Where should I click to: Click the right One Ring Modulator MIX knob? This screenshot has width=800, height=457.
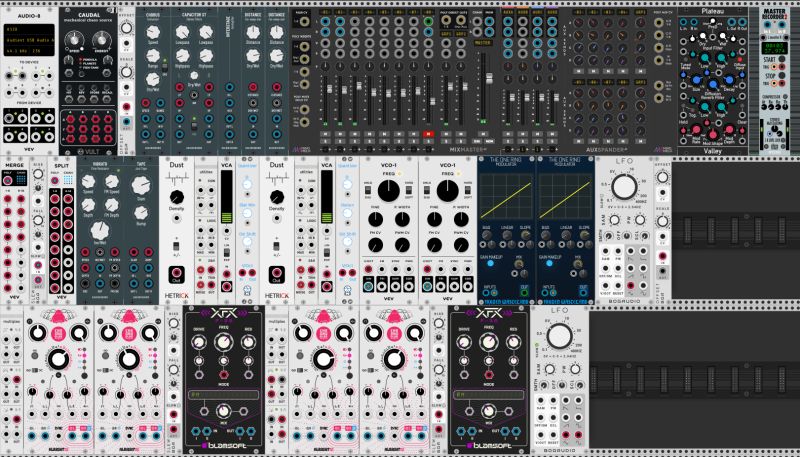(577, 263)
